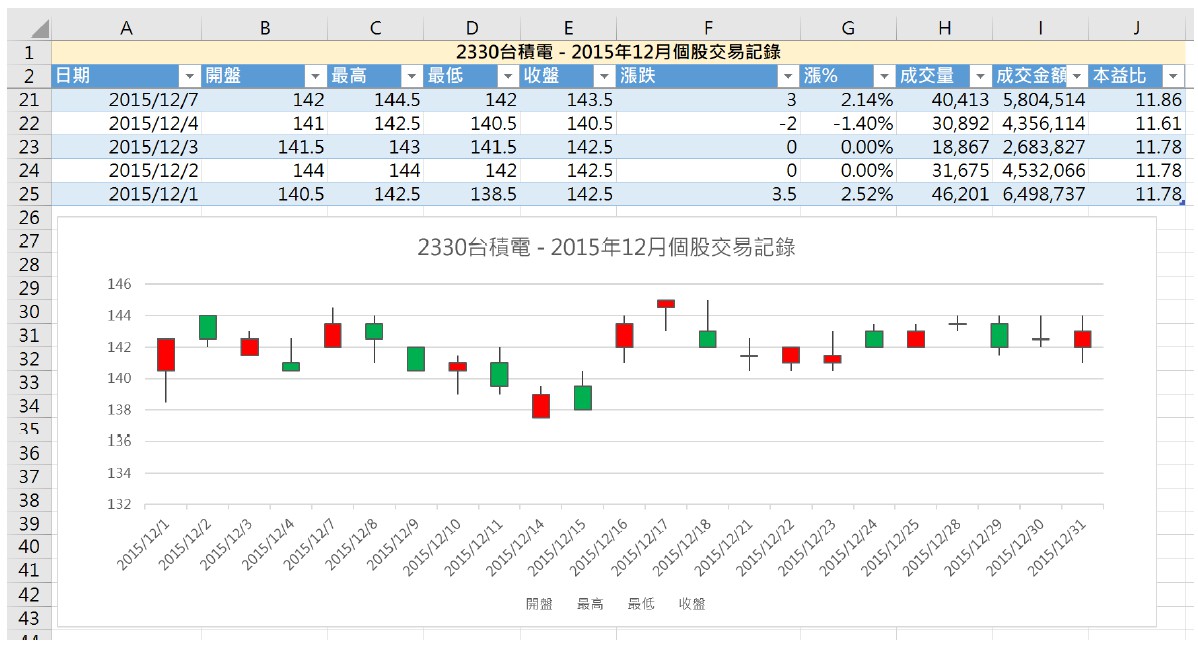1198x647 pixels.
Task: Click the 2.14% change cell
Action: [x=848, y=100]
